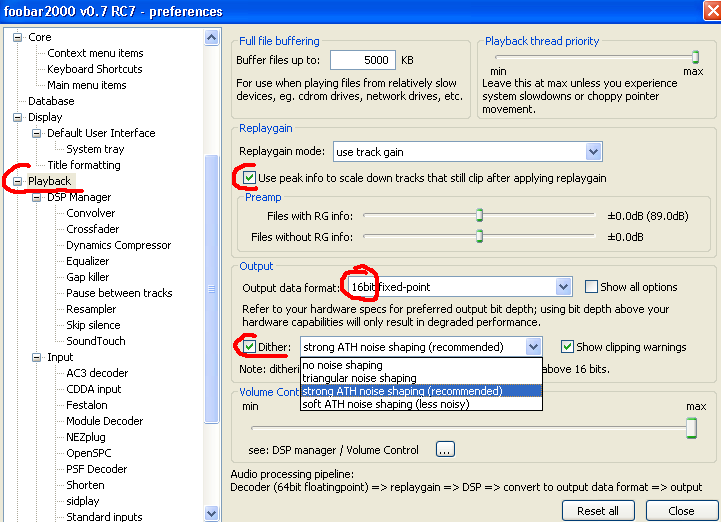
Task: Collapse the Core tree node
Action: (x=17, y=37)
